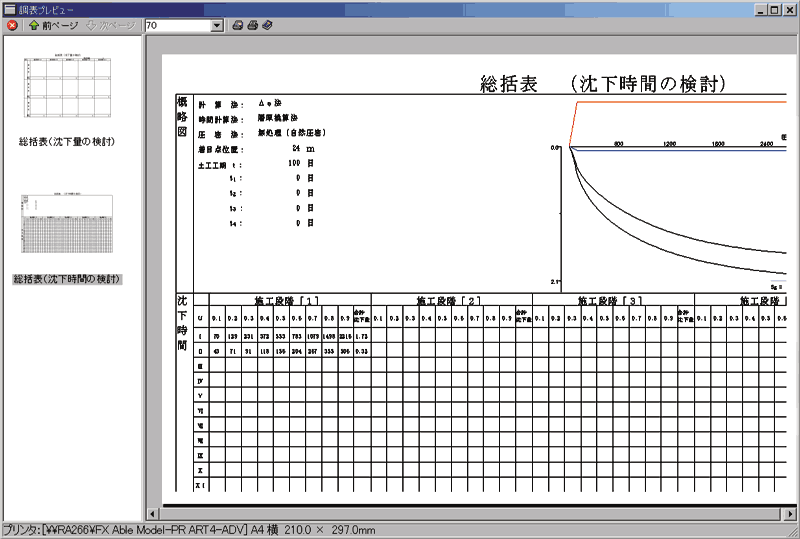Click the horizontal scrollbar right arrow

pyautogui.click(x=790, y=513)
